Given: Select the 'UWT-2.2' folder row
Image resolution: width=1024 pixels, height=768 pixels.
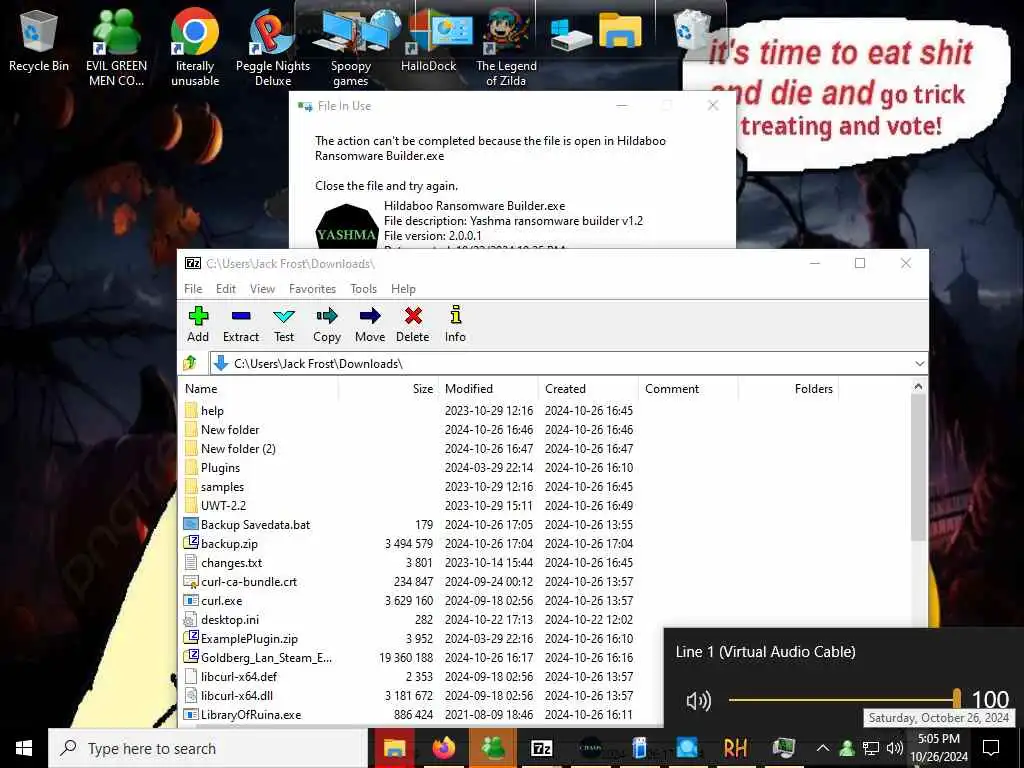Looking at the screenshot, I should tap(409, 505).
